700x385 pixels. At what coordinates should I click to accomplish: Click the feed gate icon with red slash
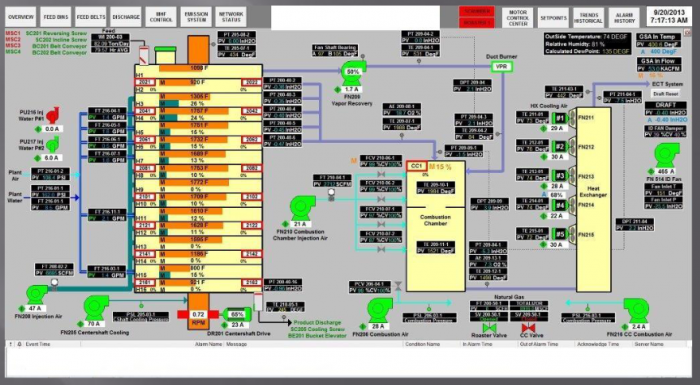tap(144, 55)
